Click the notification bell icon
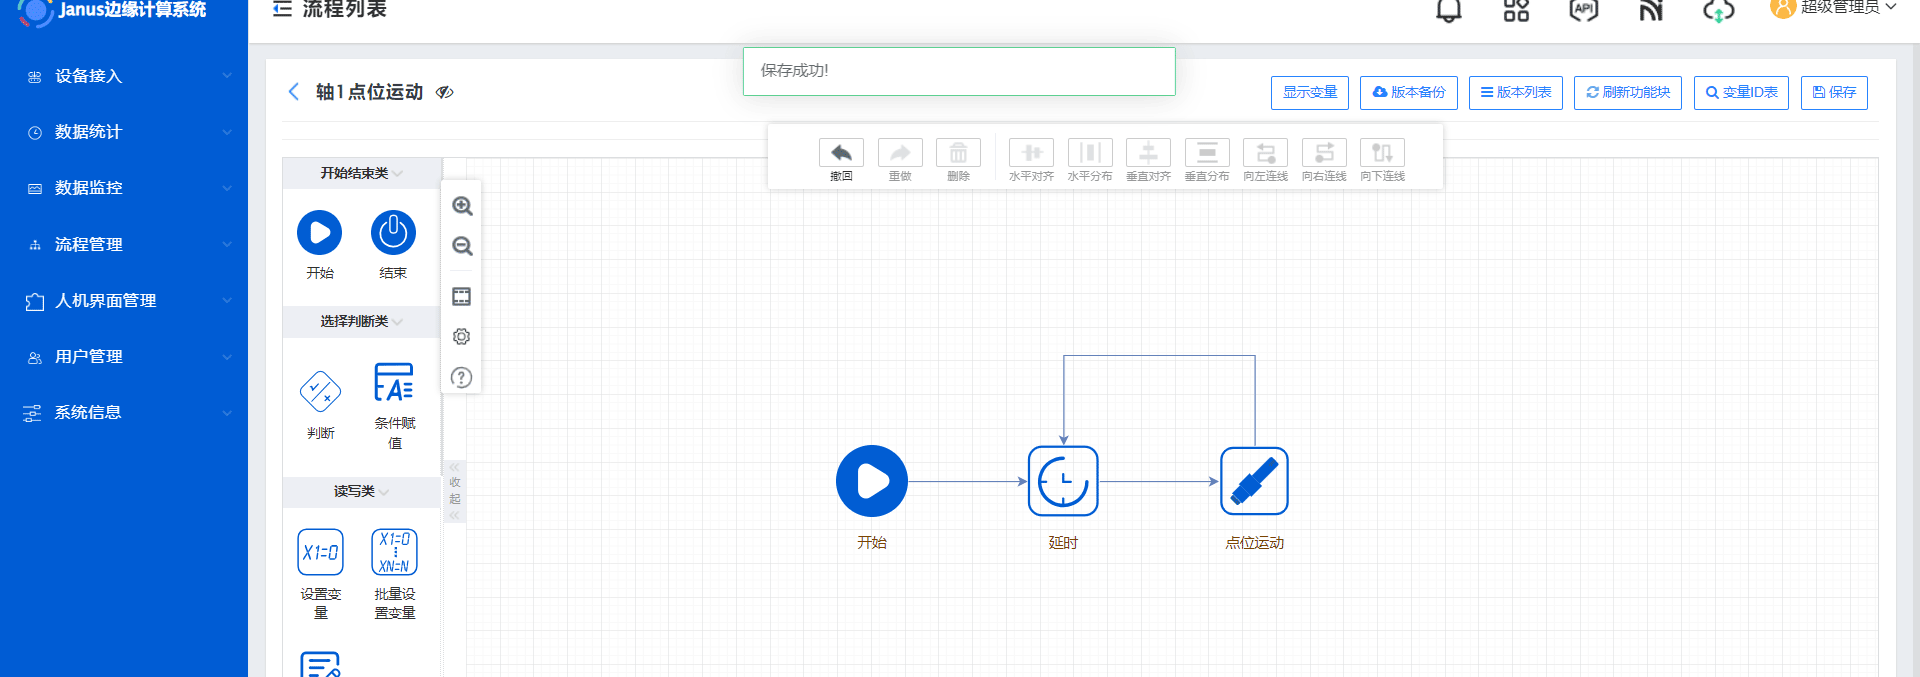The image size is (1920, 677). pyautogui.click(x=1448, y=11)
